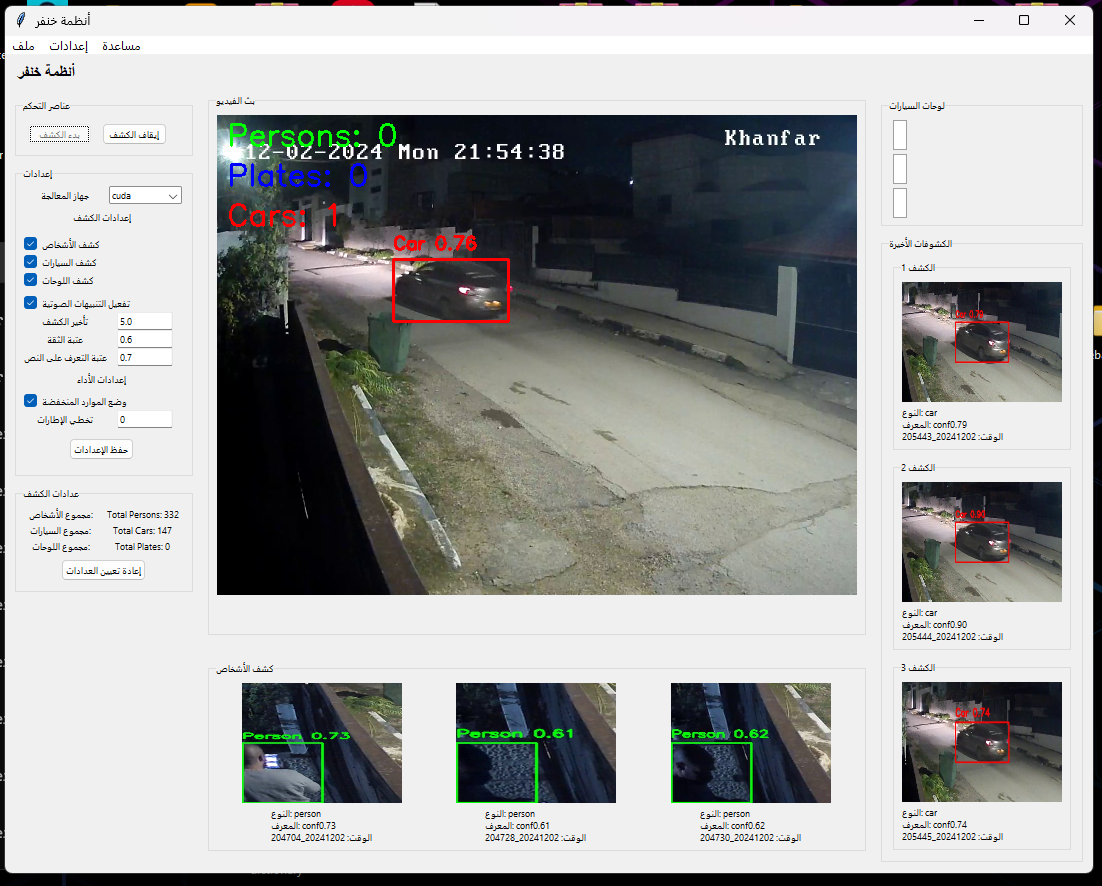Open the إعدادات menu in menu bar
1102x886 pixels.
pos(68,46)
